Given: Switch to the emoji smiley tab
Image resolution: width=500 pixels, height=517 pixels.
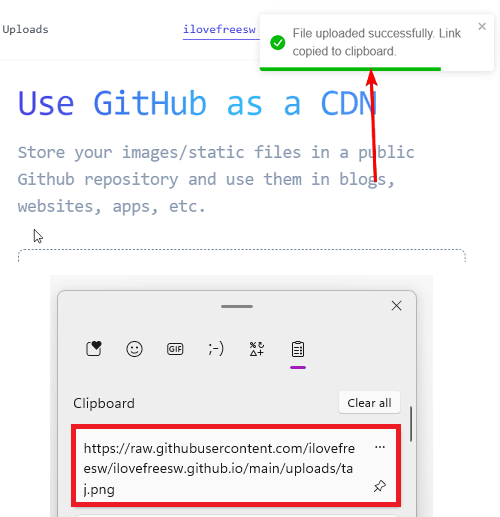Looking at the screenshot, I should 134,349.
